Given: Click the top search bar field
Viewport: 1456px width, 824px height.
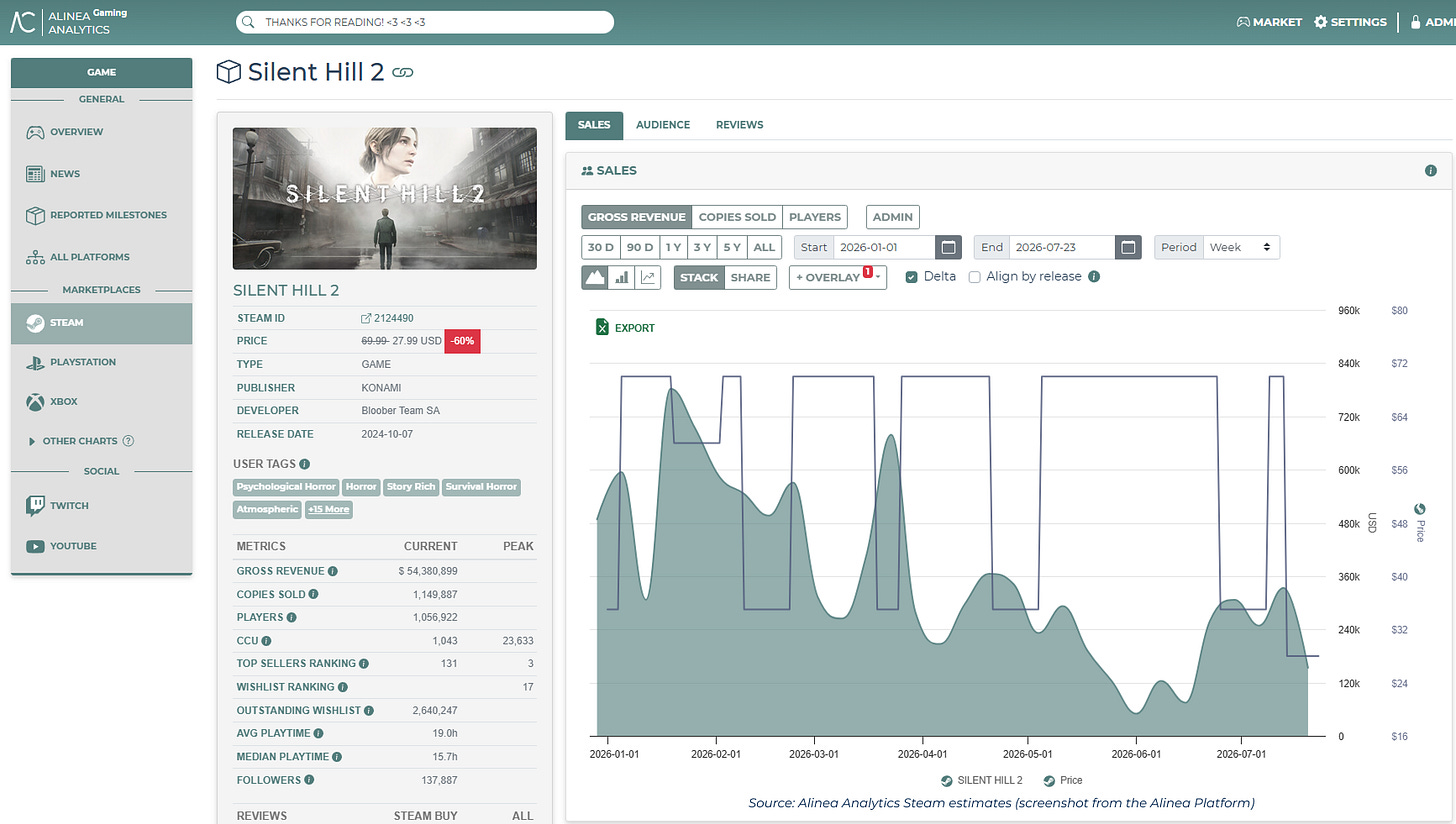Looking at the screenshot, I should (x=424, y=22).
